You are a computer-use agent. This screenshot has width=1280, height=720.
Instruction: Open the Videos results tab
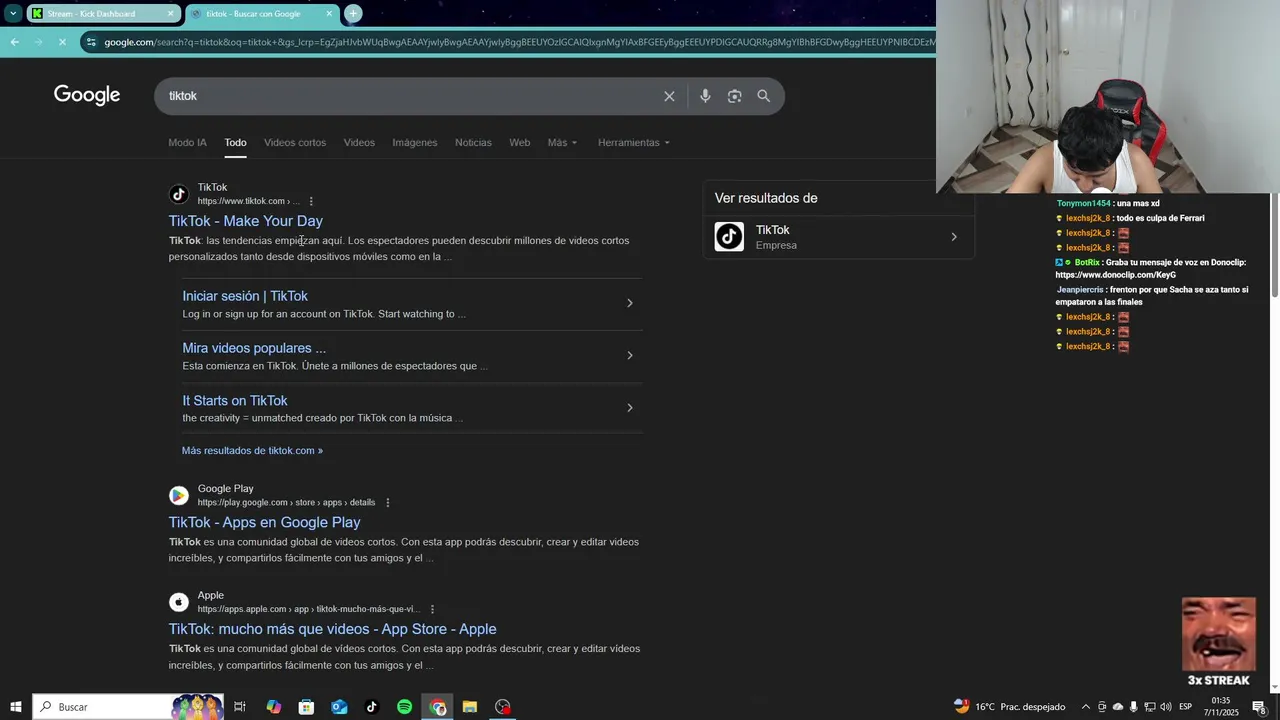point(359,143)
